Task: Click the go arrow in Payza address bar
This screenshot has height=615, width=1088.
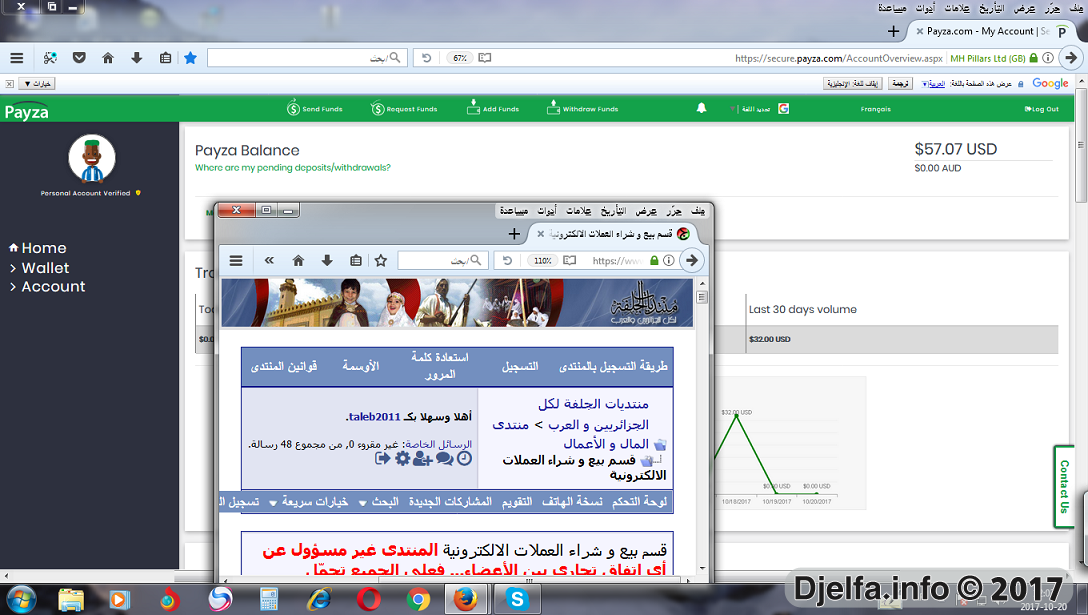Action: (1071, 58)
